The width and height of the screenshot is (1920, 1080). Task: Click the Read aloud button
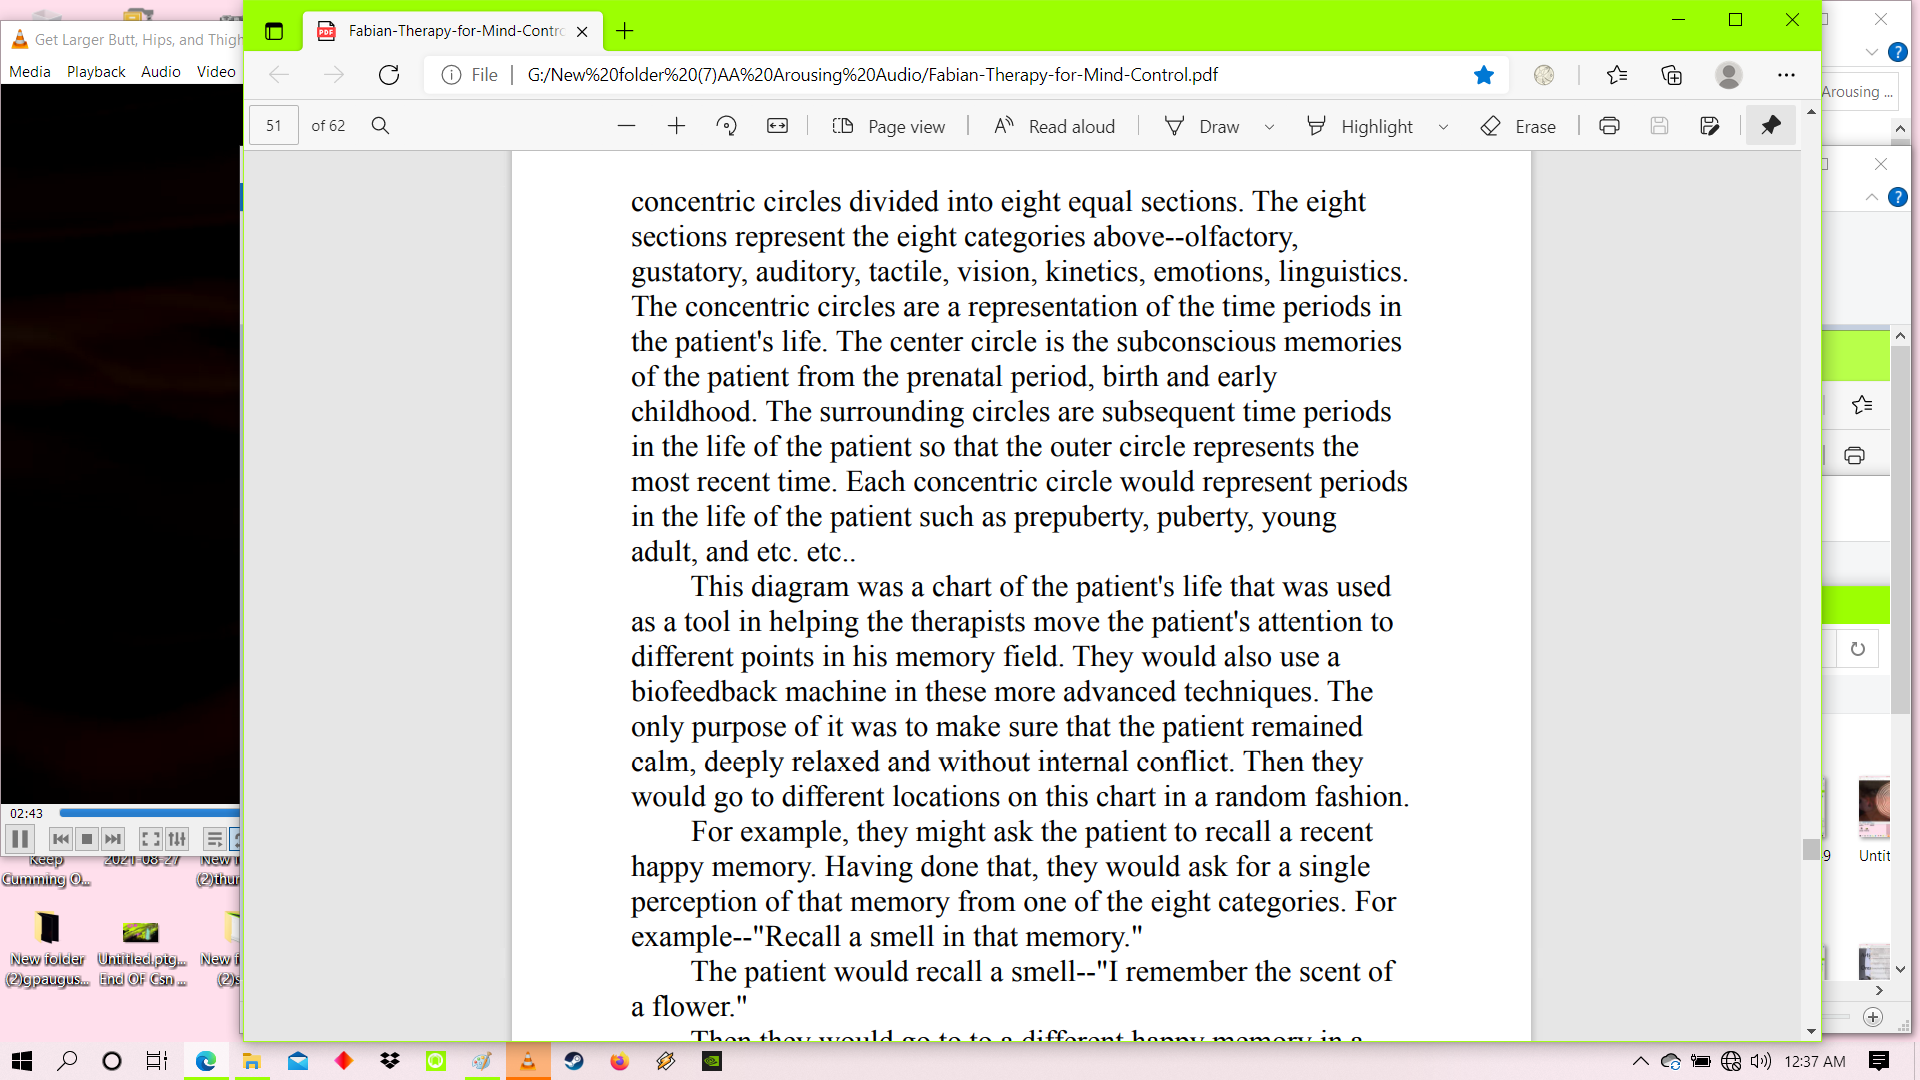(x=1054, y=126)
